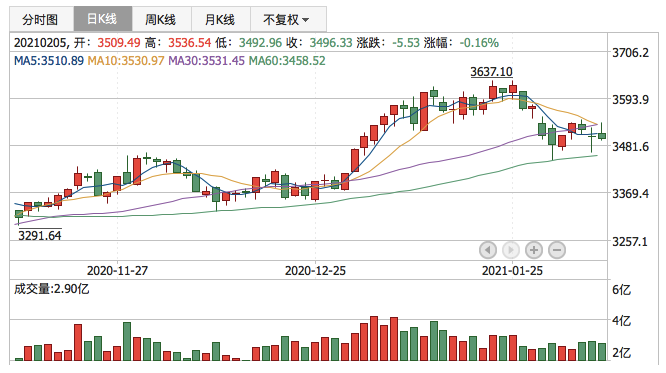The height and width of the screenshot is (373, 666).
Task: Click the scroll right arrow icon
Action: coord(511,250)
